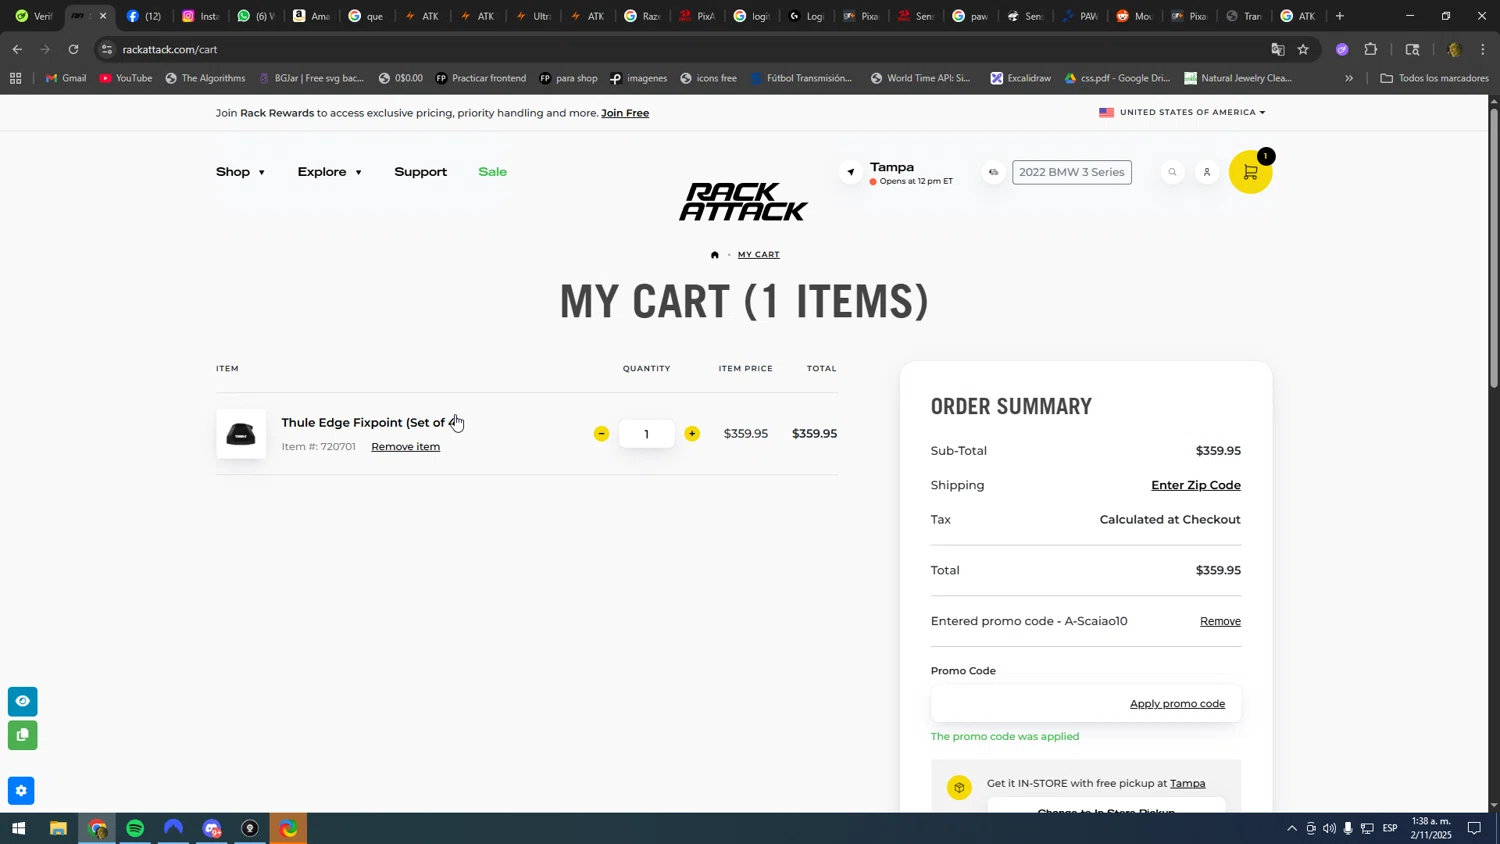Click the taskbar clock and date

(x=1431, y=828)
